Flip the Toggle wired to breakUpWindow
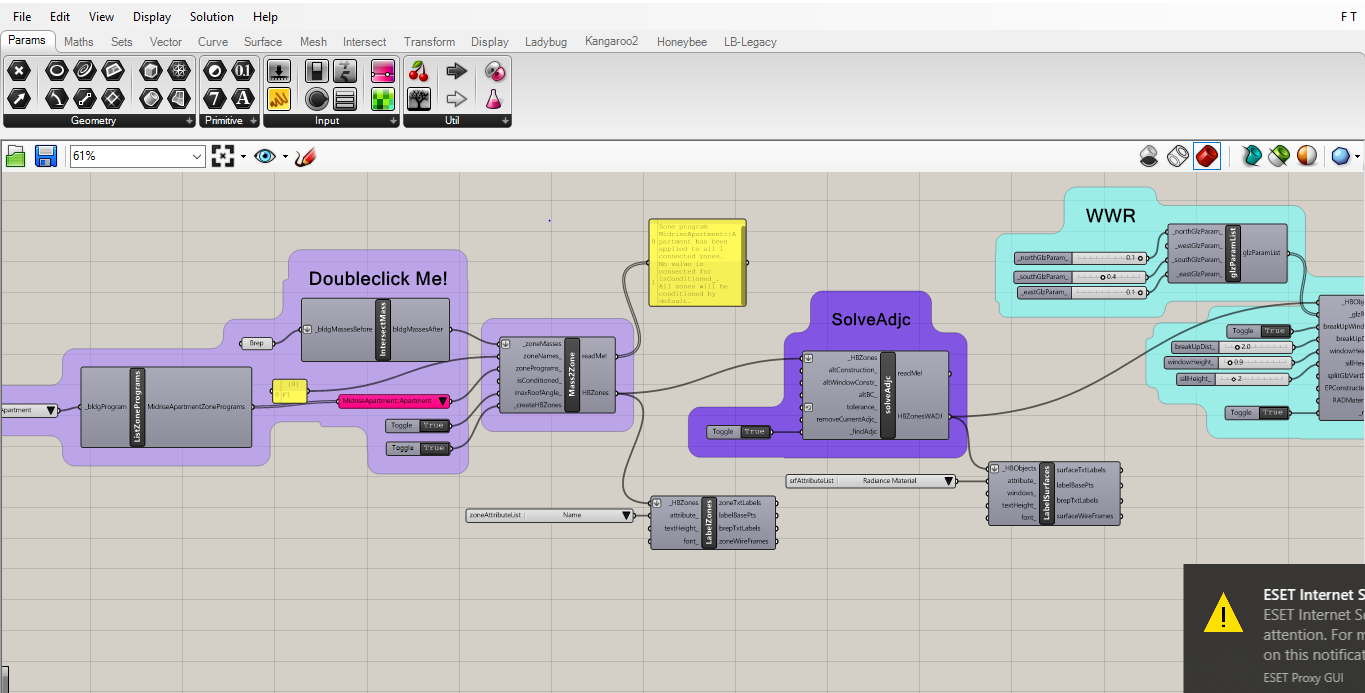The width and height of the screenshot is (1365, 693). click(x=1258, y=331)
